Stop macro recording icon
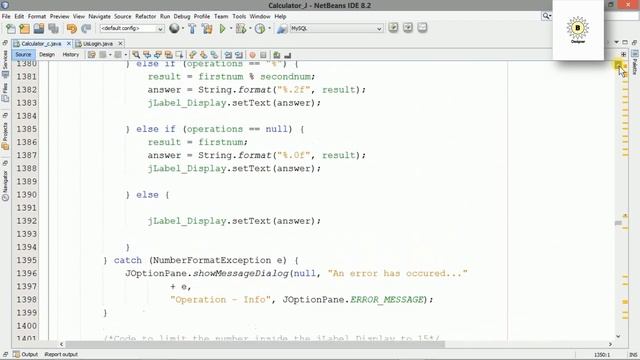640x360 pixels. coord(263,55)
